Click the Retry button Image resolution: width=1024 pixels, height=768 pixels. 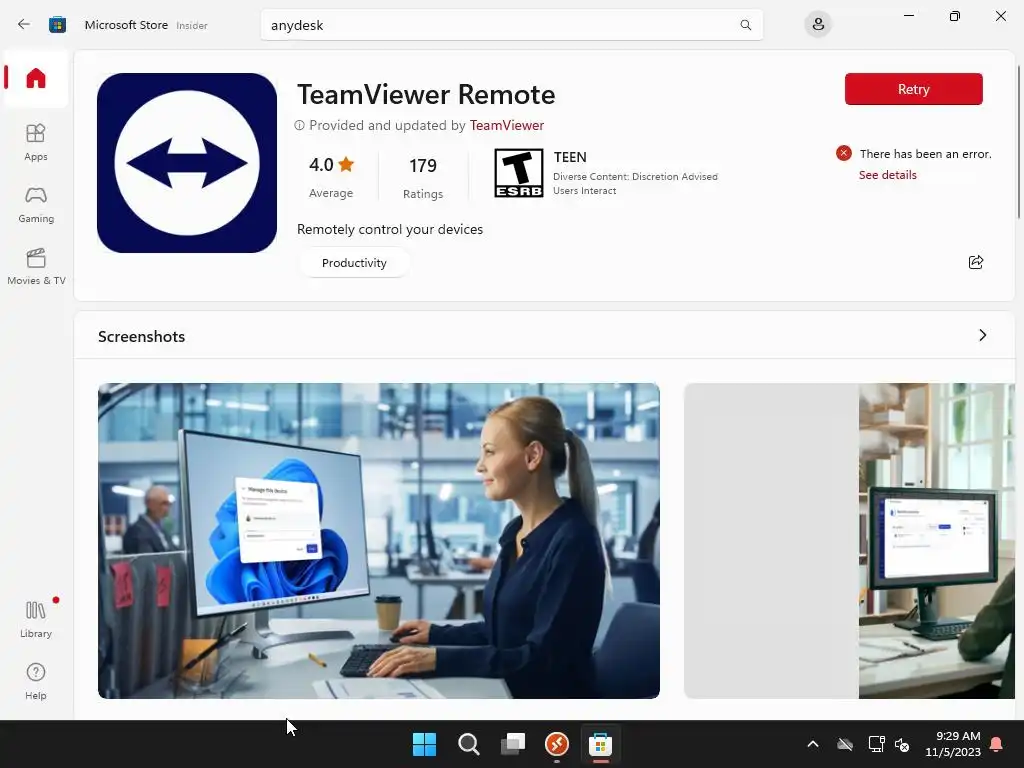pyautogui.click(x=913, y=89)
